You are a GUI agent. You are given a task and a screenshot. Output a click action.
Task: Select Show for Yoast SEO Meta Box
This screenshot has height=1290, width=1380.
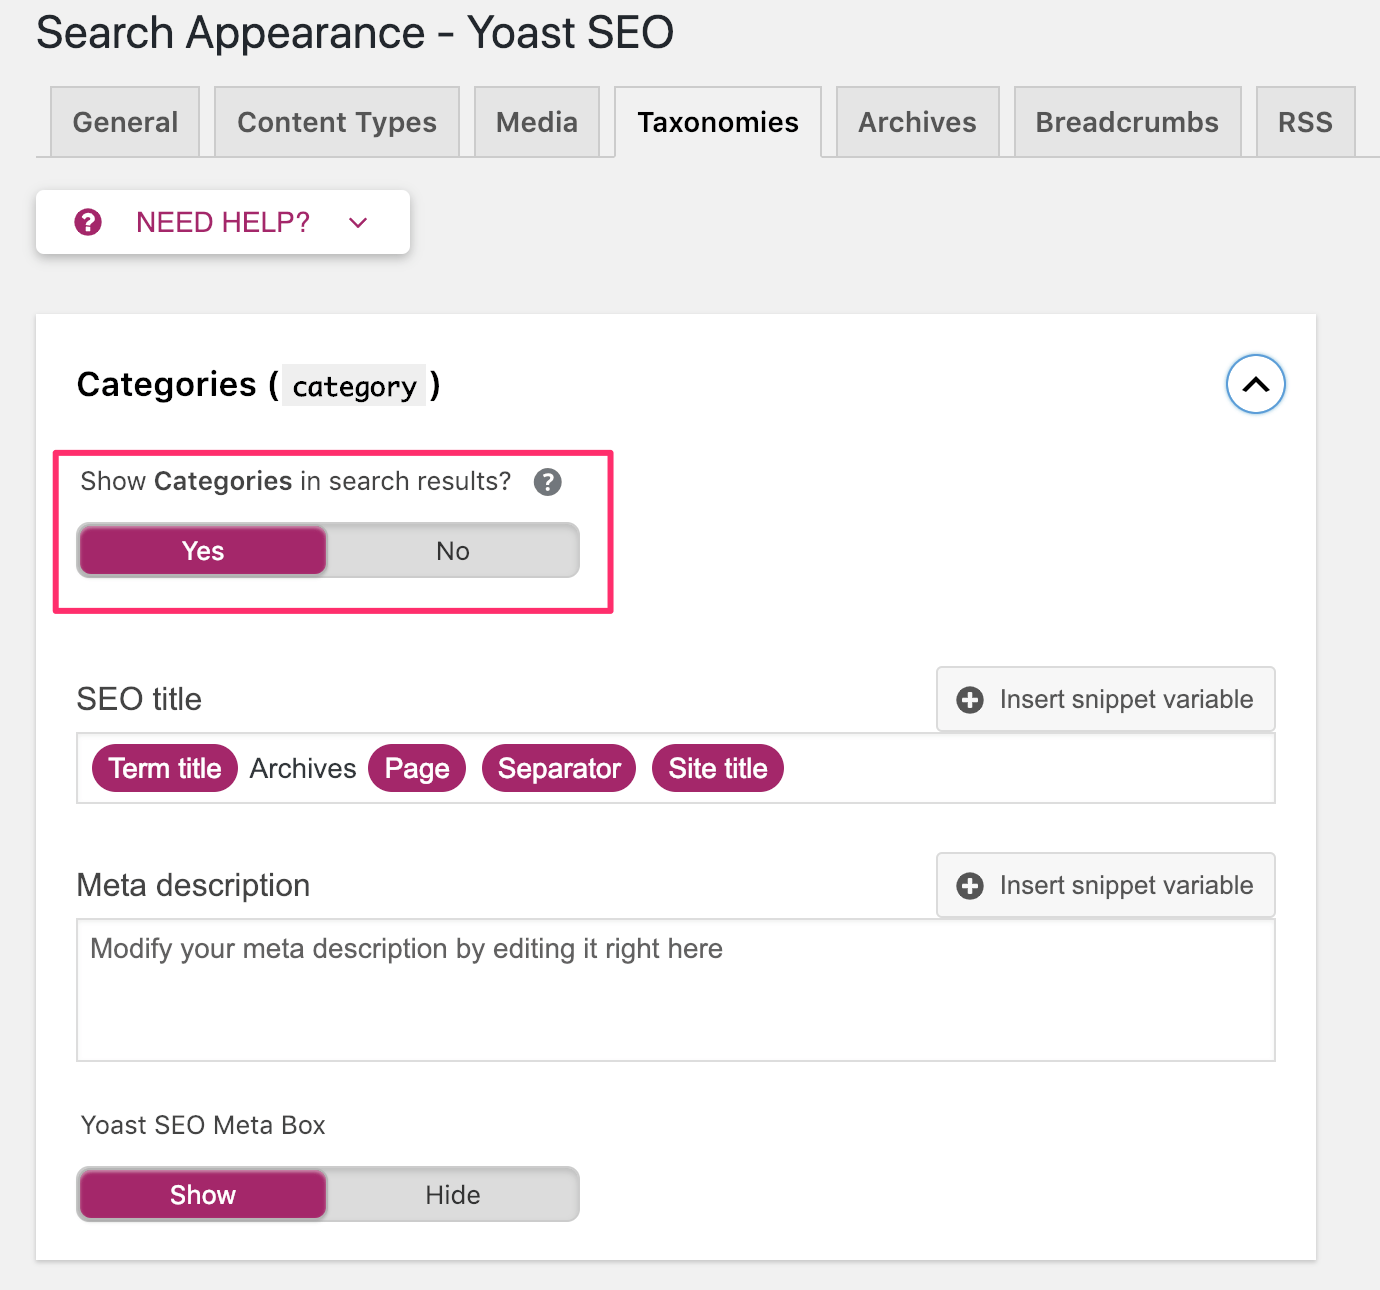[x=203, y=1195]
